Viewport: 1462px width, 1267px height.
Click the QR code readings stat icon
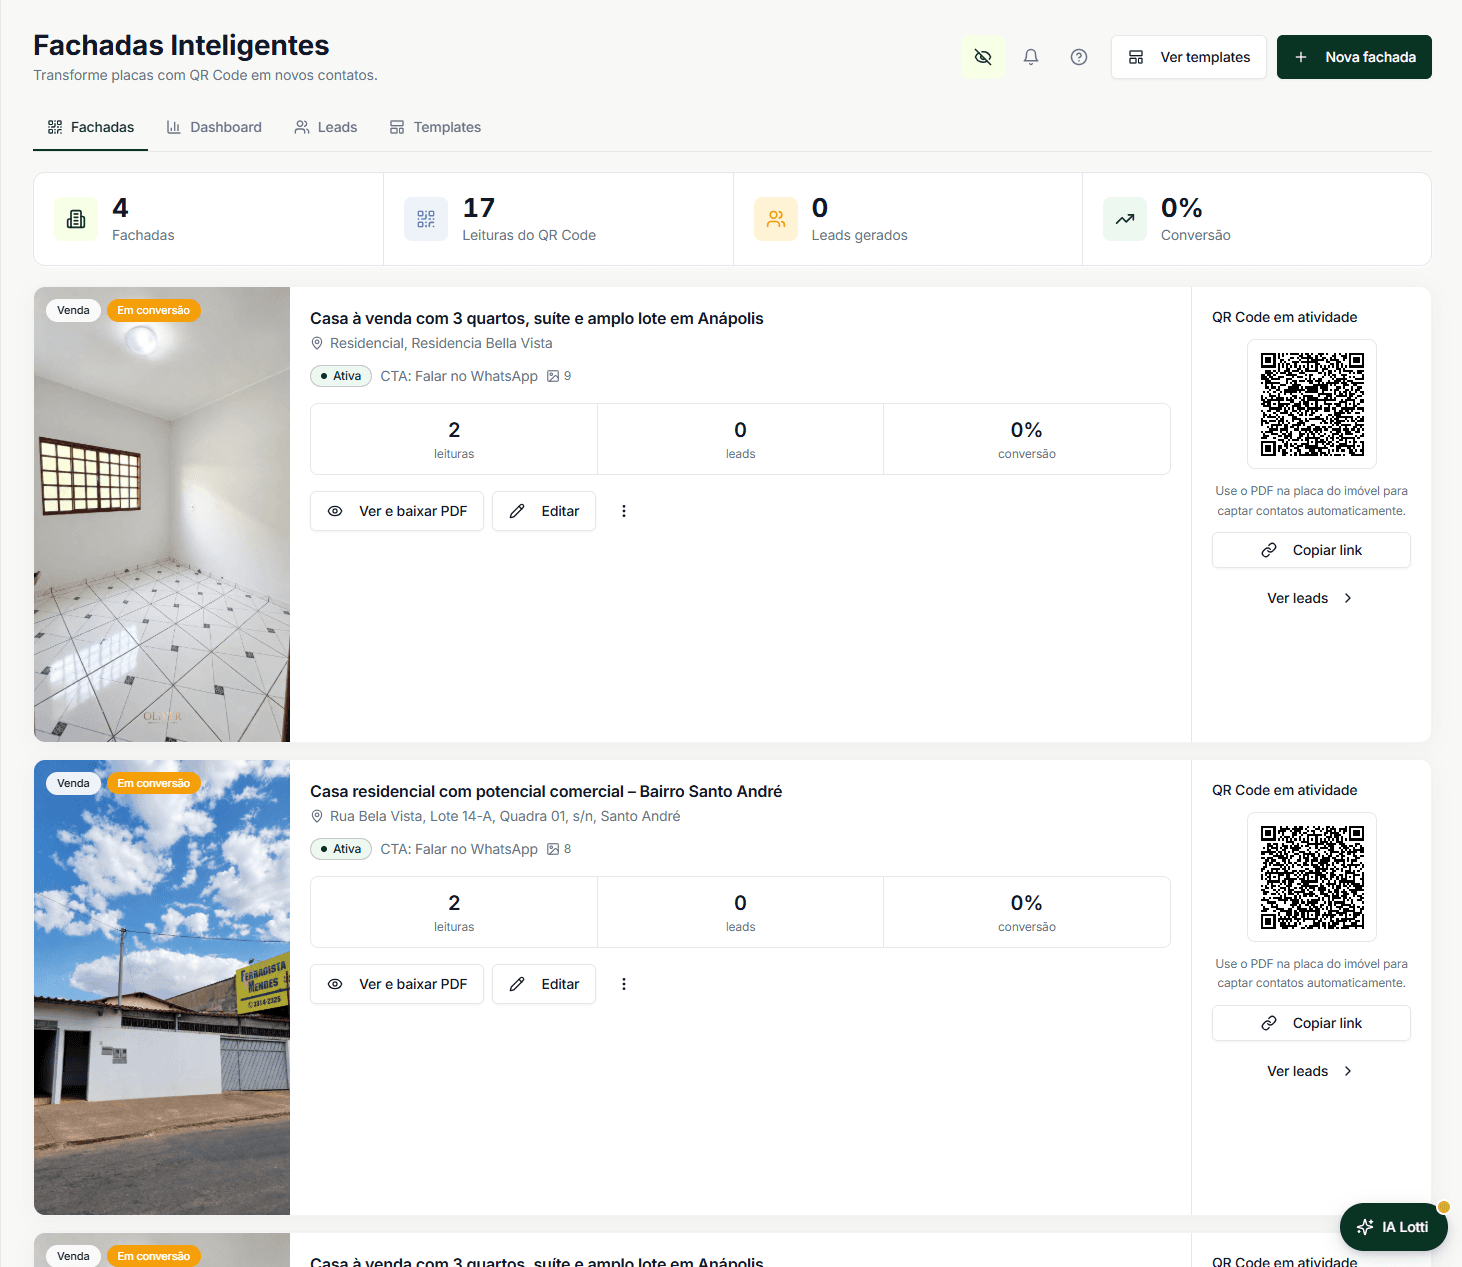(x=426, y=219)
